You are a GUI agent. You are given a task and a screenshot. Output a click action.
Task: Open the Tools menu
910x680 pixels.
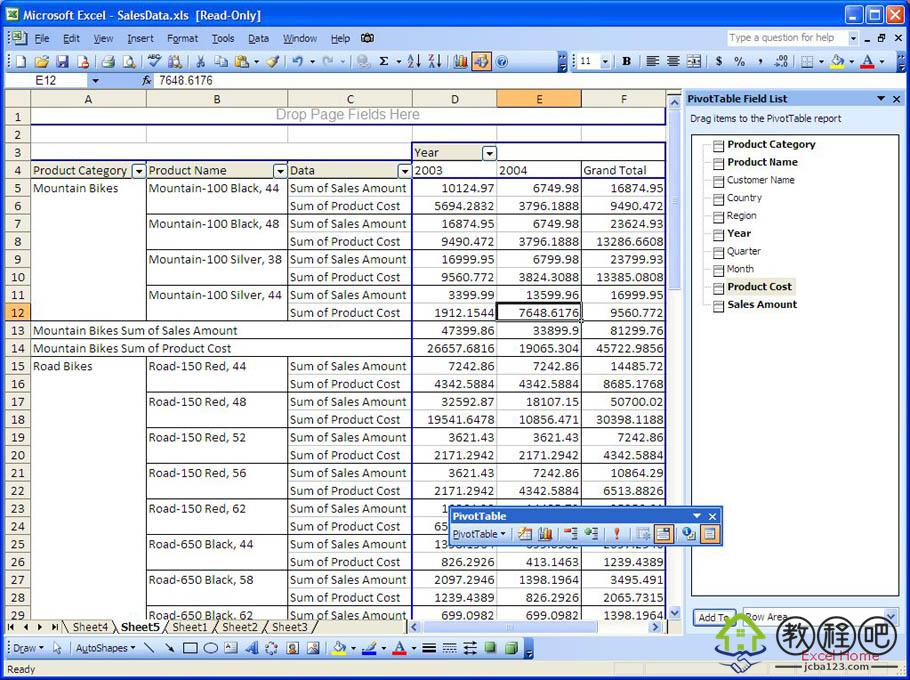[x=223, y=38]
